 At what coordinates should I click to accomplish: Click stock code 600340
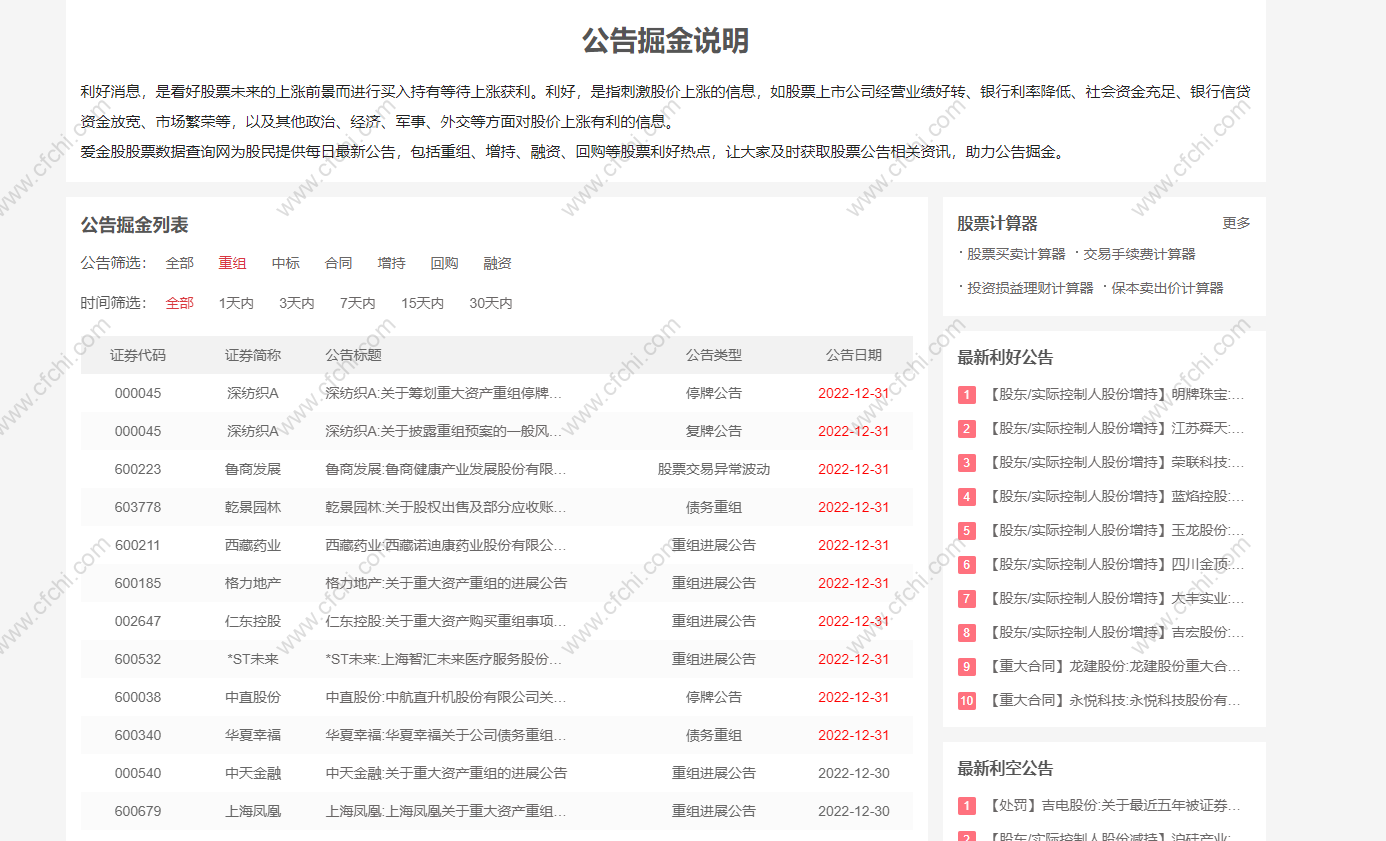coord(138,735)
